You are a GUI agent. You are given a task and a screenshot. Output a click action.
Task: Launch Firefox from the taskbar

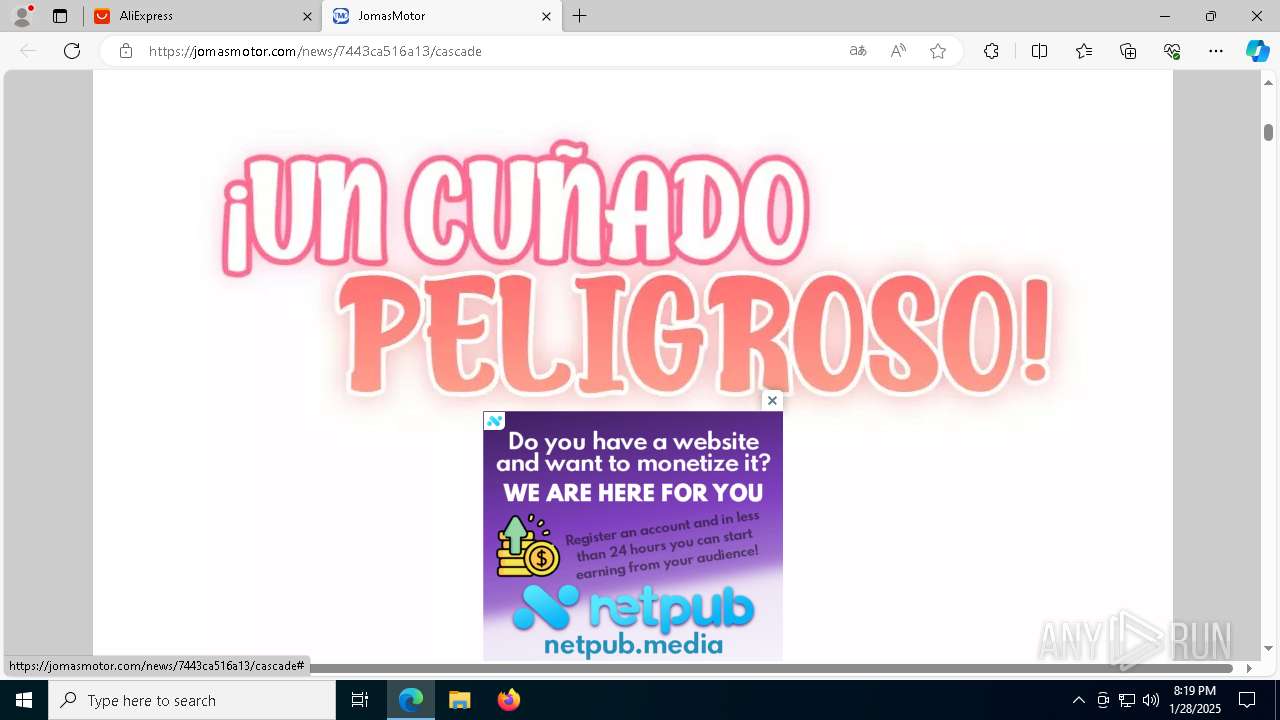tap(508, 700)
